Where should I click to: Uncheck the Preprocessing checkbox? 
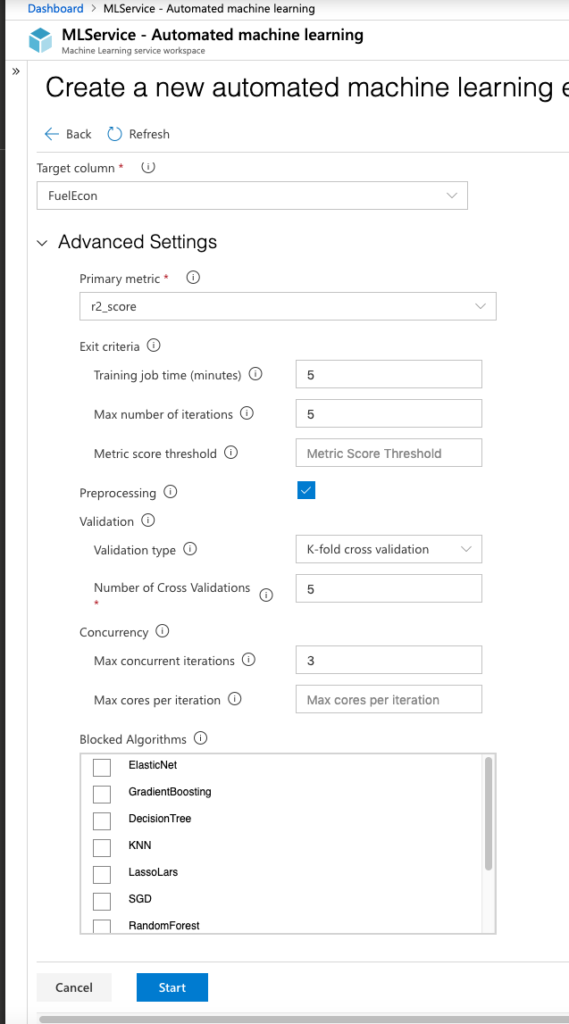pos(306,490)
